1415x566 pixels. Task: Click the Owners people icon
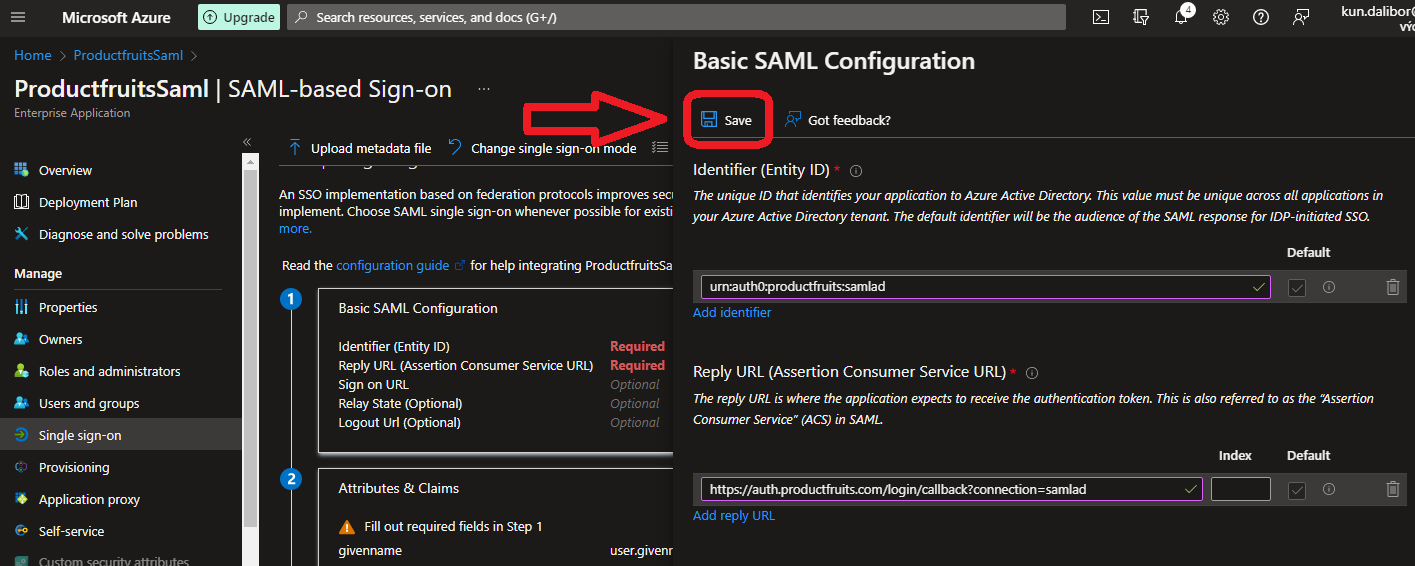coord(21,339)
